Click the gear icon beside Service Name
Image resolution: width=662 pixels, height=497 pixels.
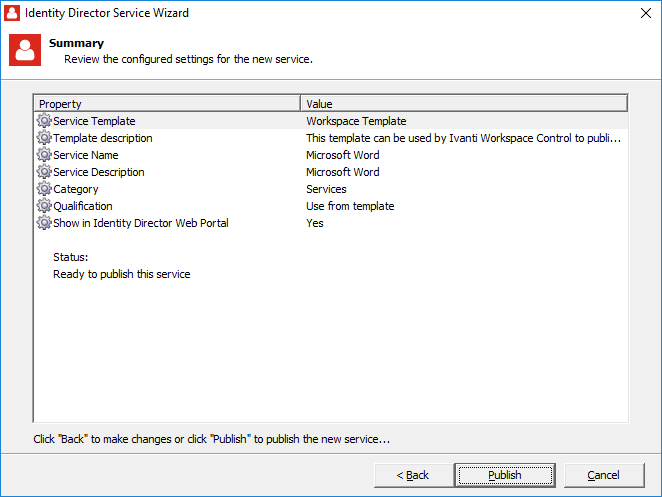point(44,155)
